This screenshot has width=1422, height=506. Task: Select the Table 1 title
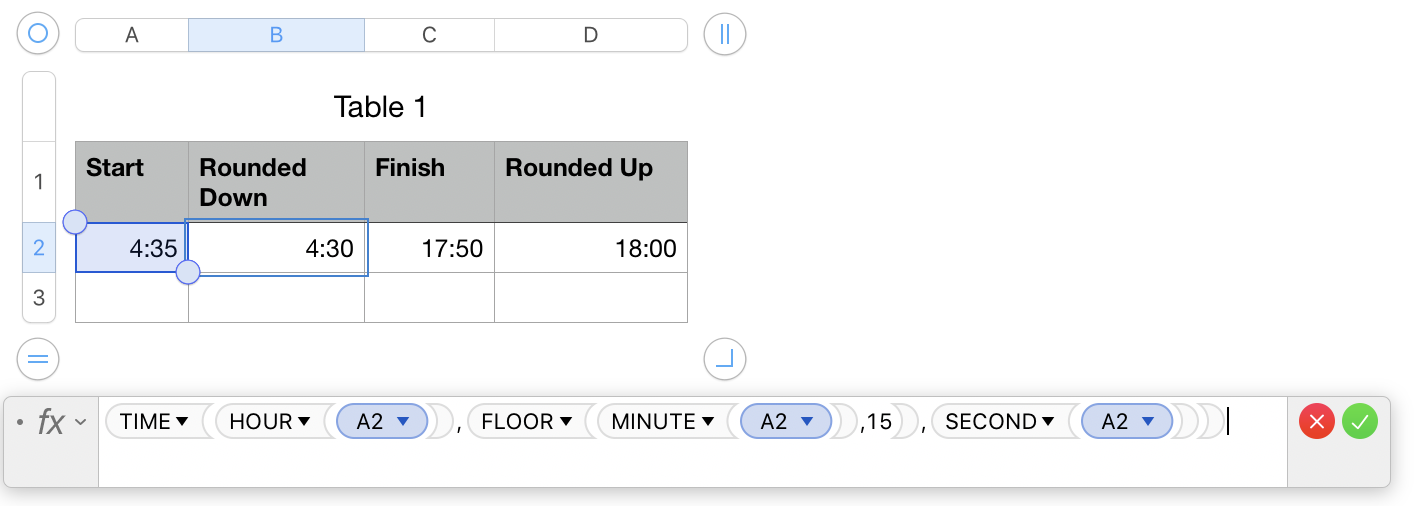click(x=380, y=107)
